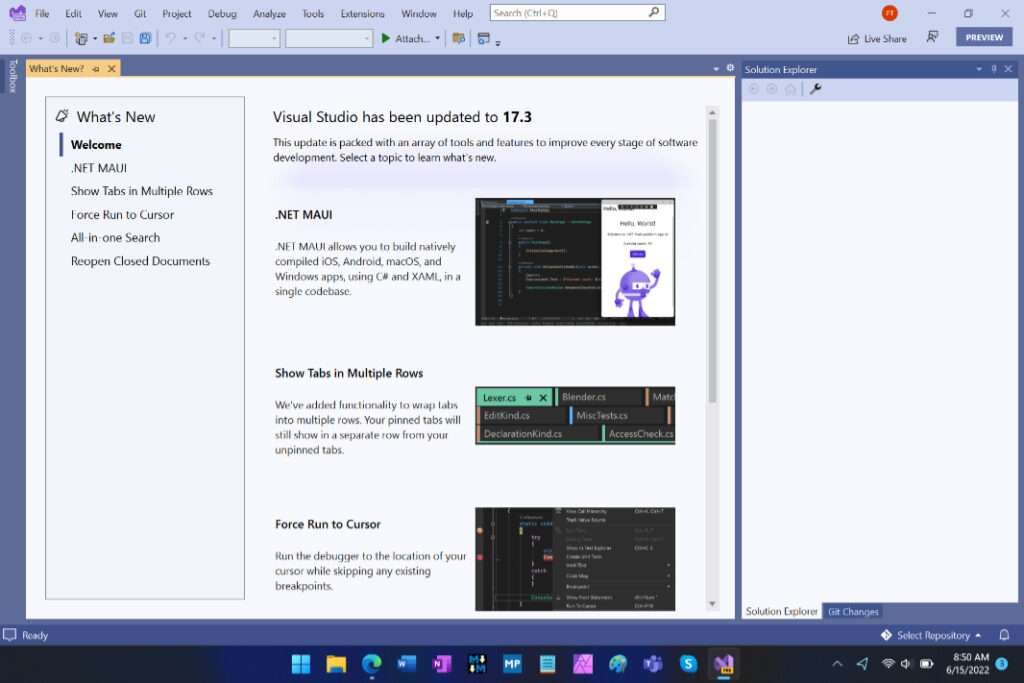
Task: Click the Home icon in Solution Explorer
Action: pos(791,88)
